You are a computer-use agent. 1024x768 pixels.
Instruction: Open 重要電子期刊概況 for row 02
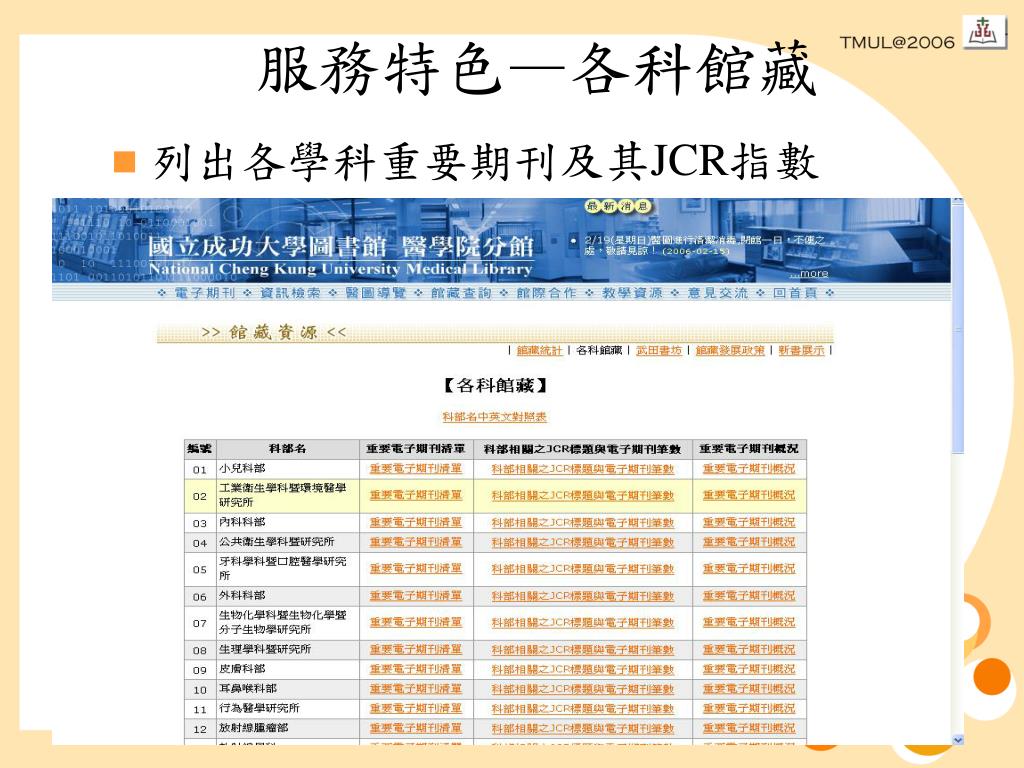pos(749,496)
